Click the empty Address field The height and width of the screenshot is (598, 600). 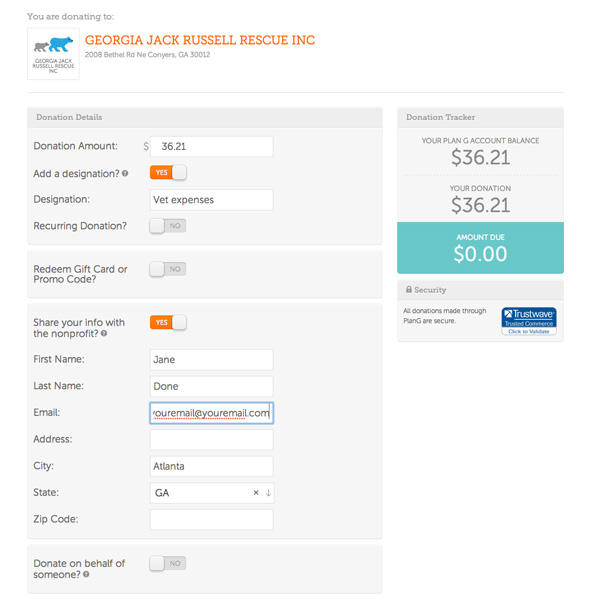click(212, 440)
